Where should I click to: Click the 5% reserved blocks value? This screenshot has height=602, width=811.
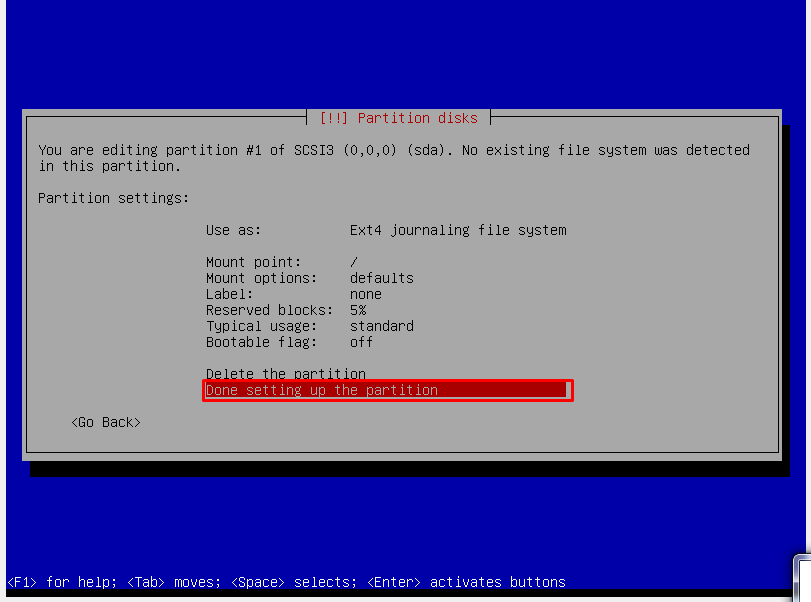pos(358,310)
